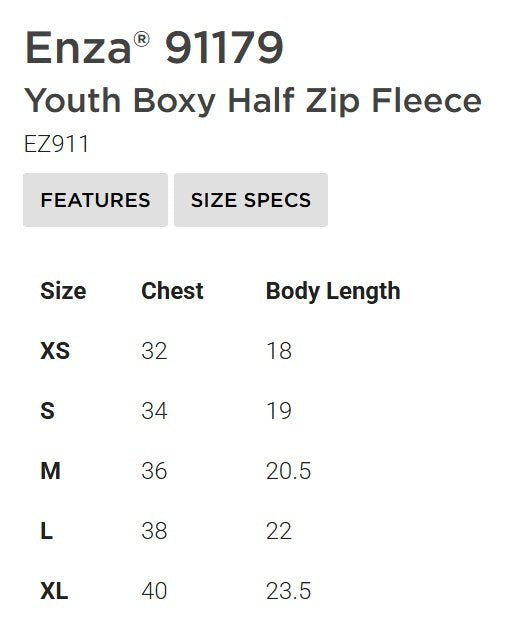Switch to the SIZE SPECS tab
The width and height of the screenshot is (510, 637).
point(251,200)
